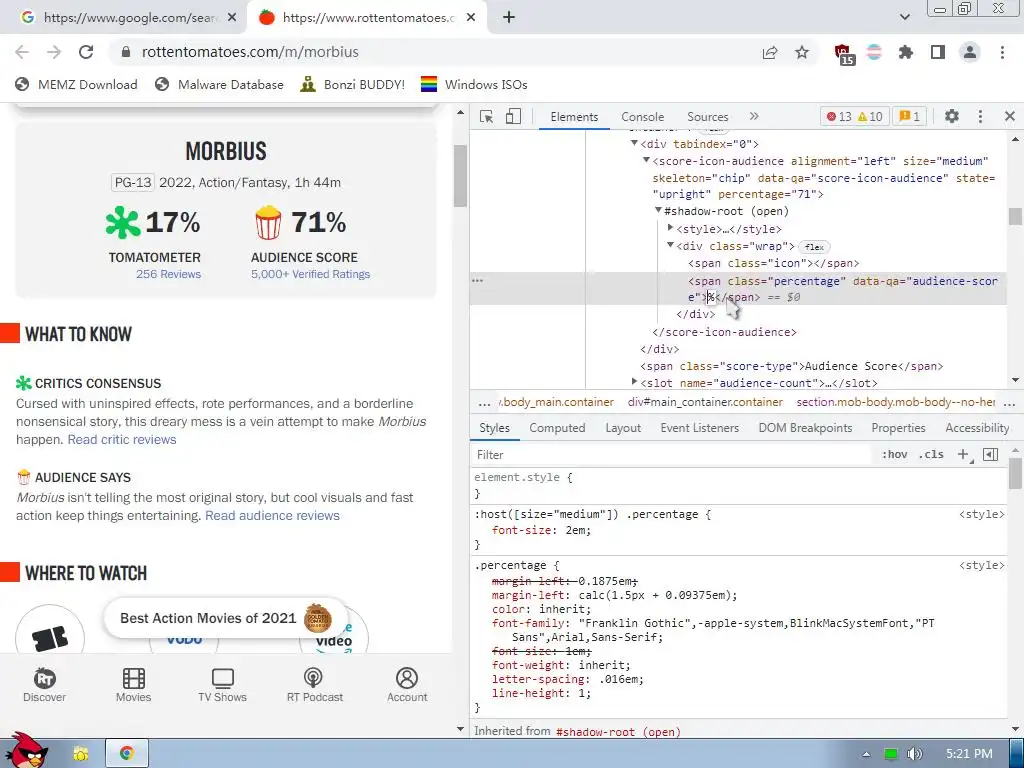Open DevTools settings gear
This screenshot has width=1024, height=768.
point(952,116)
